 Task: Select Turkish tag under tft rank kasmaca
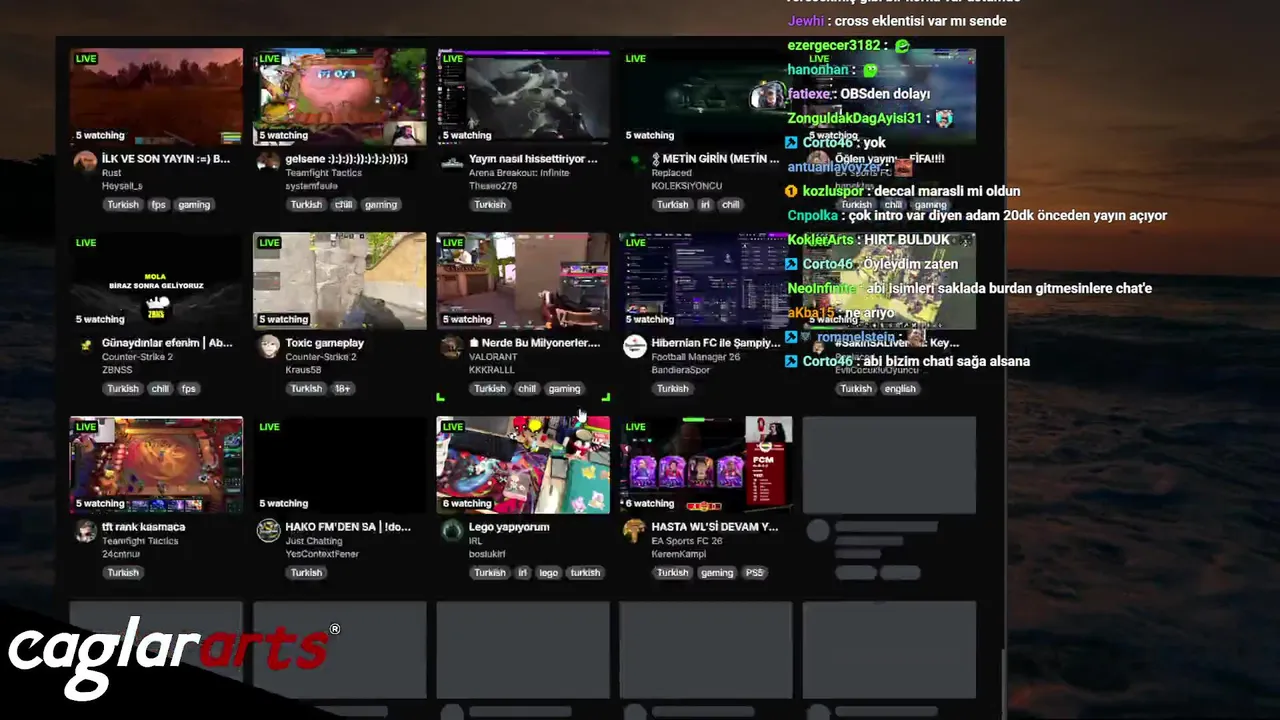point(123,573)
